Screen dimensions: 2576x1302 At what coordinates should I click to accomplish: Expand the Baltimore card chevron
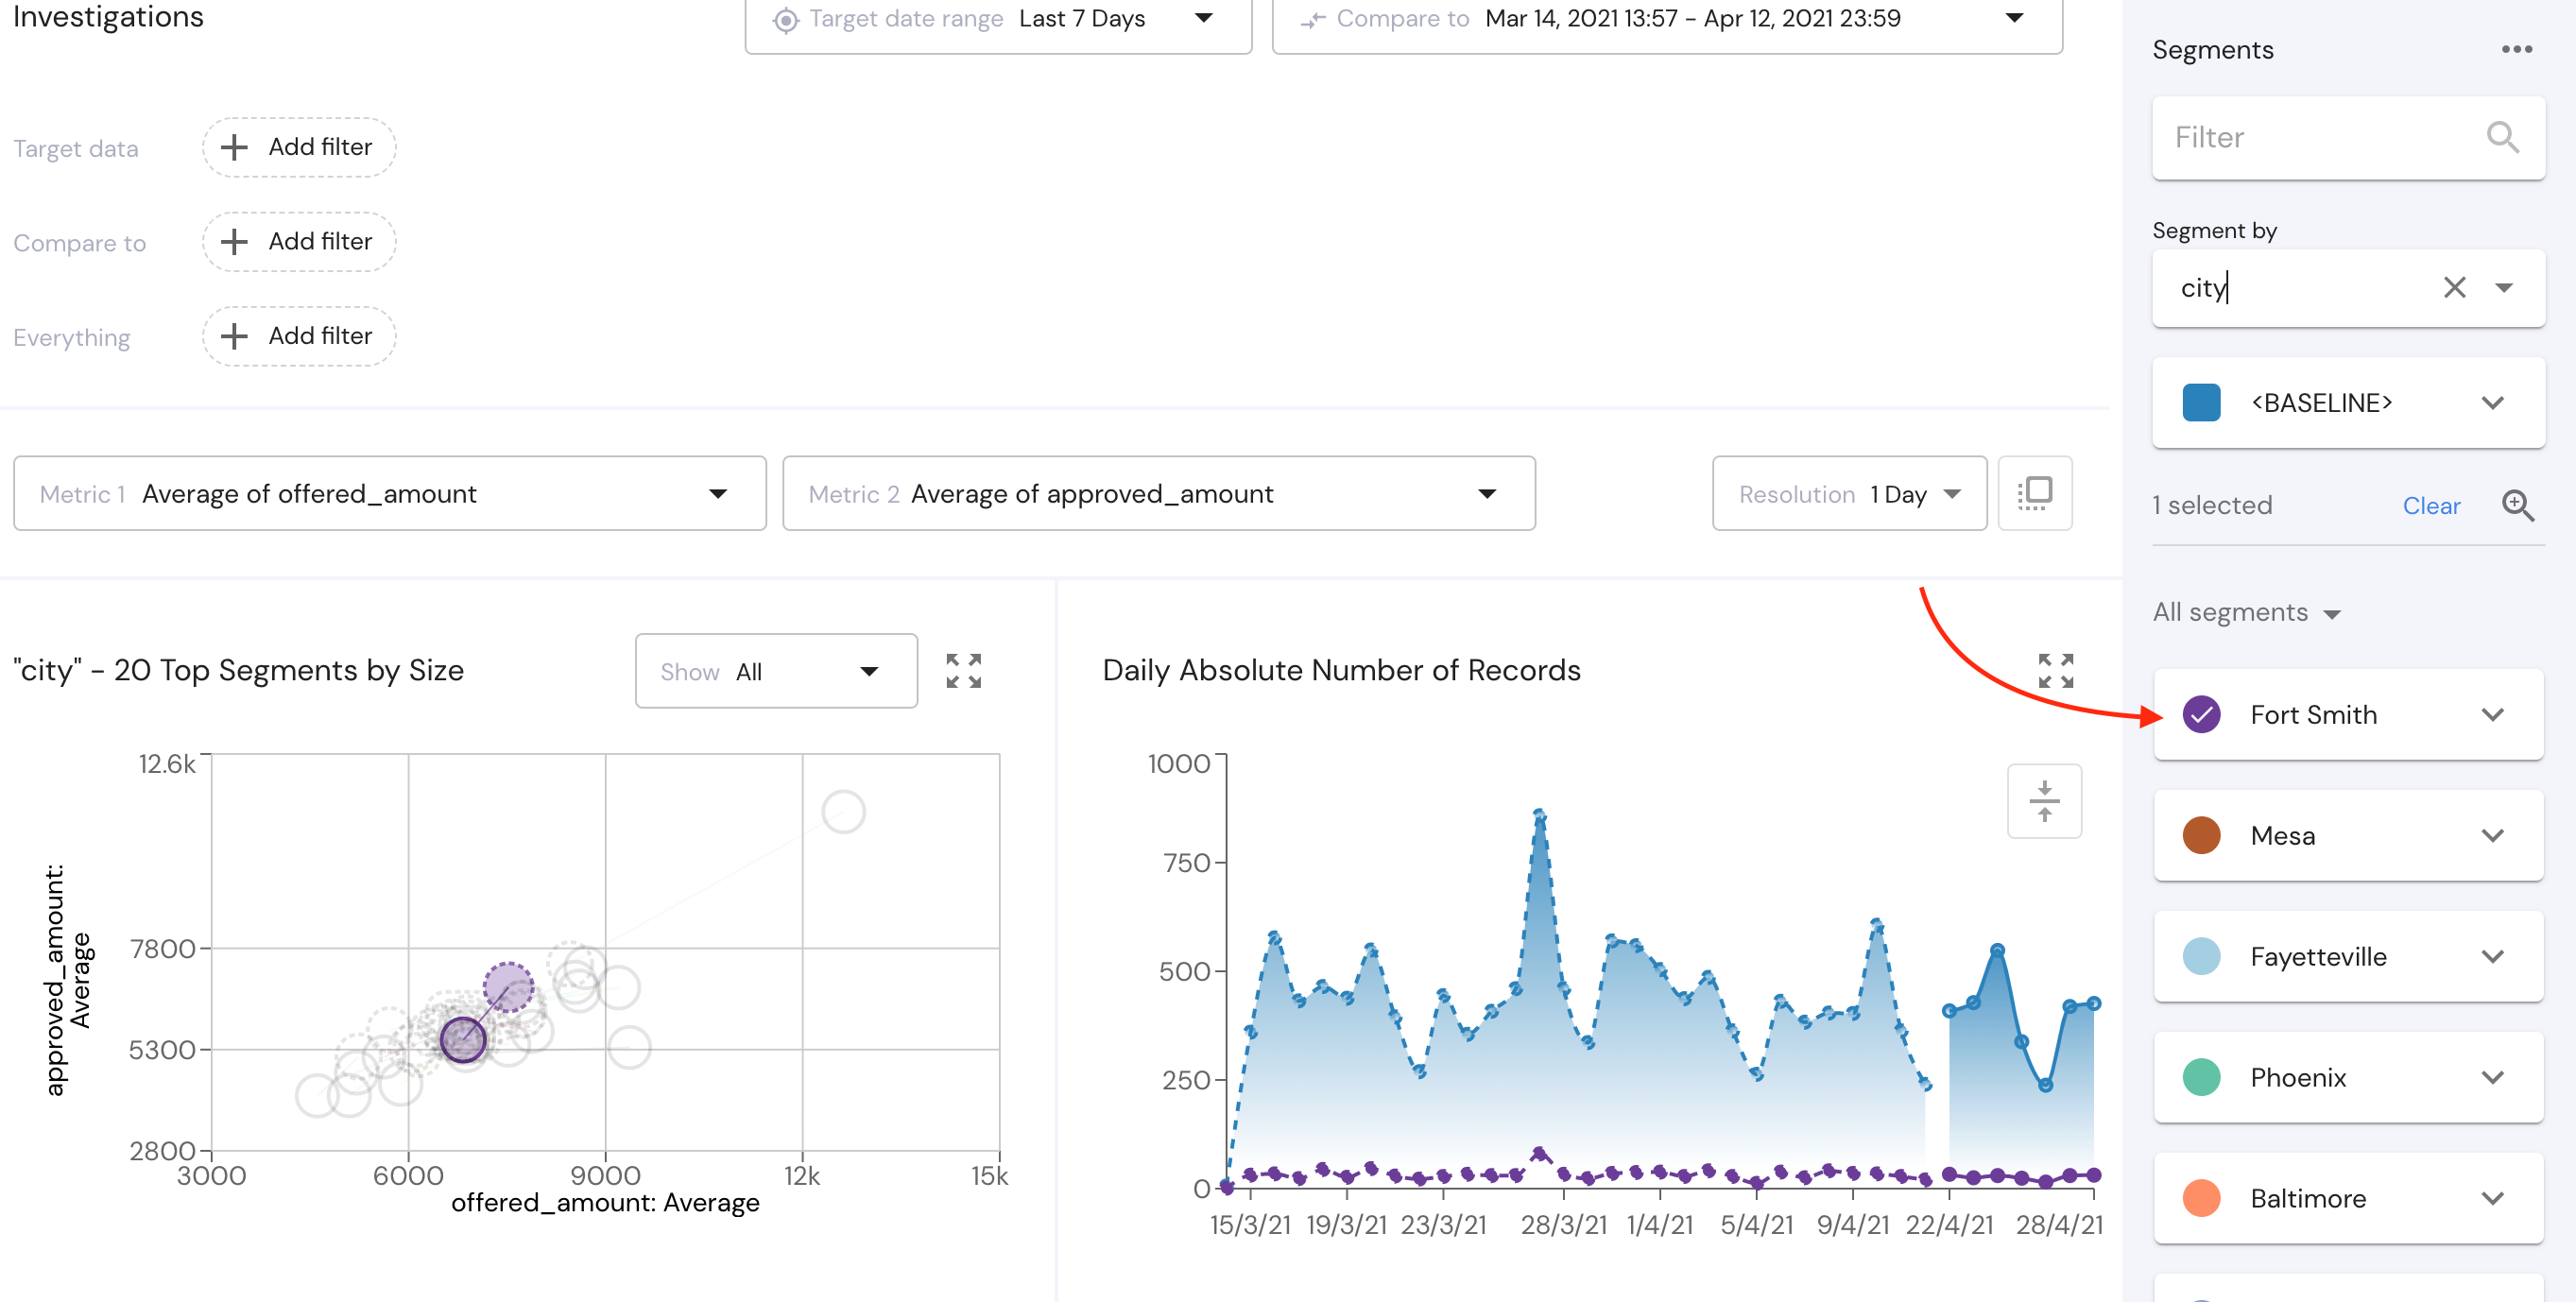(x=2492, y=1199)
